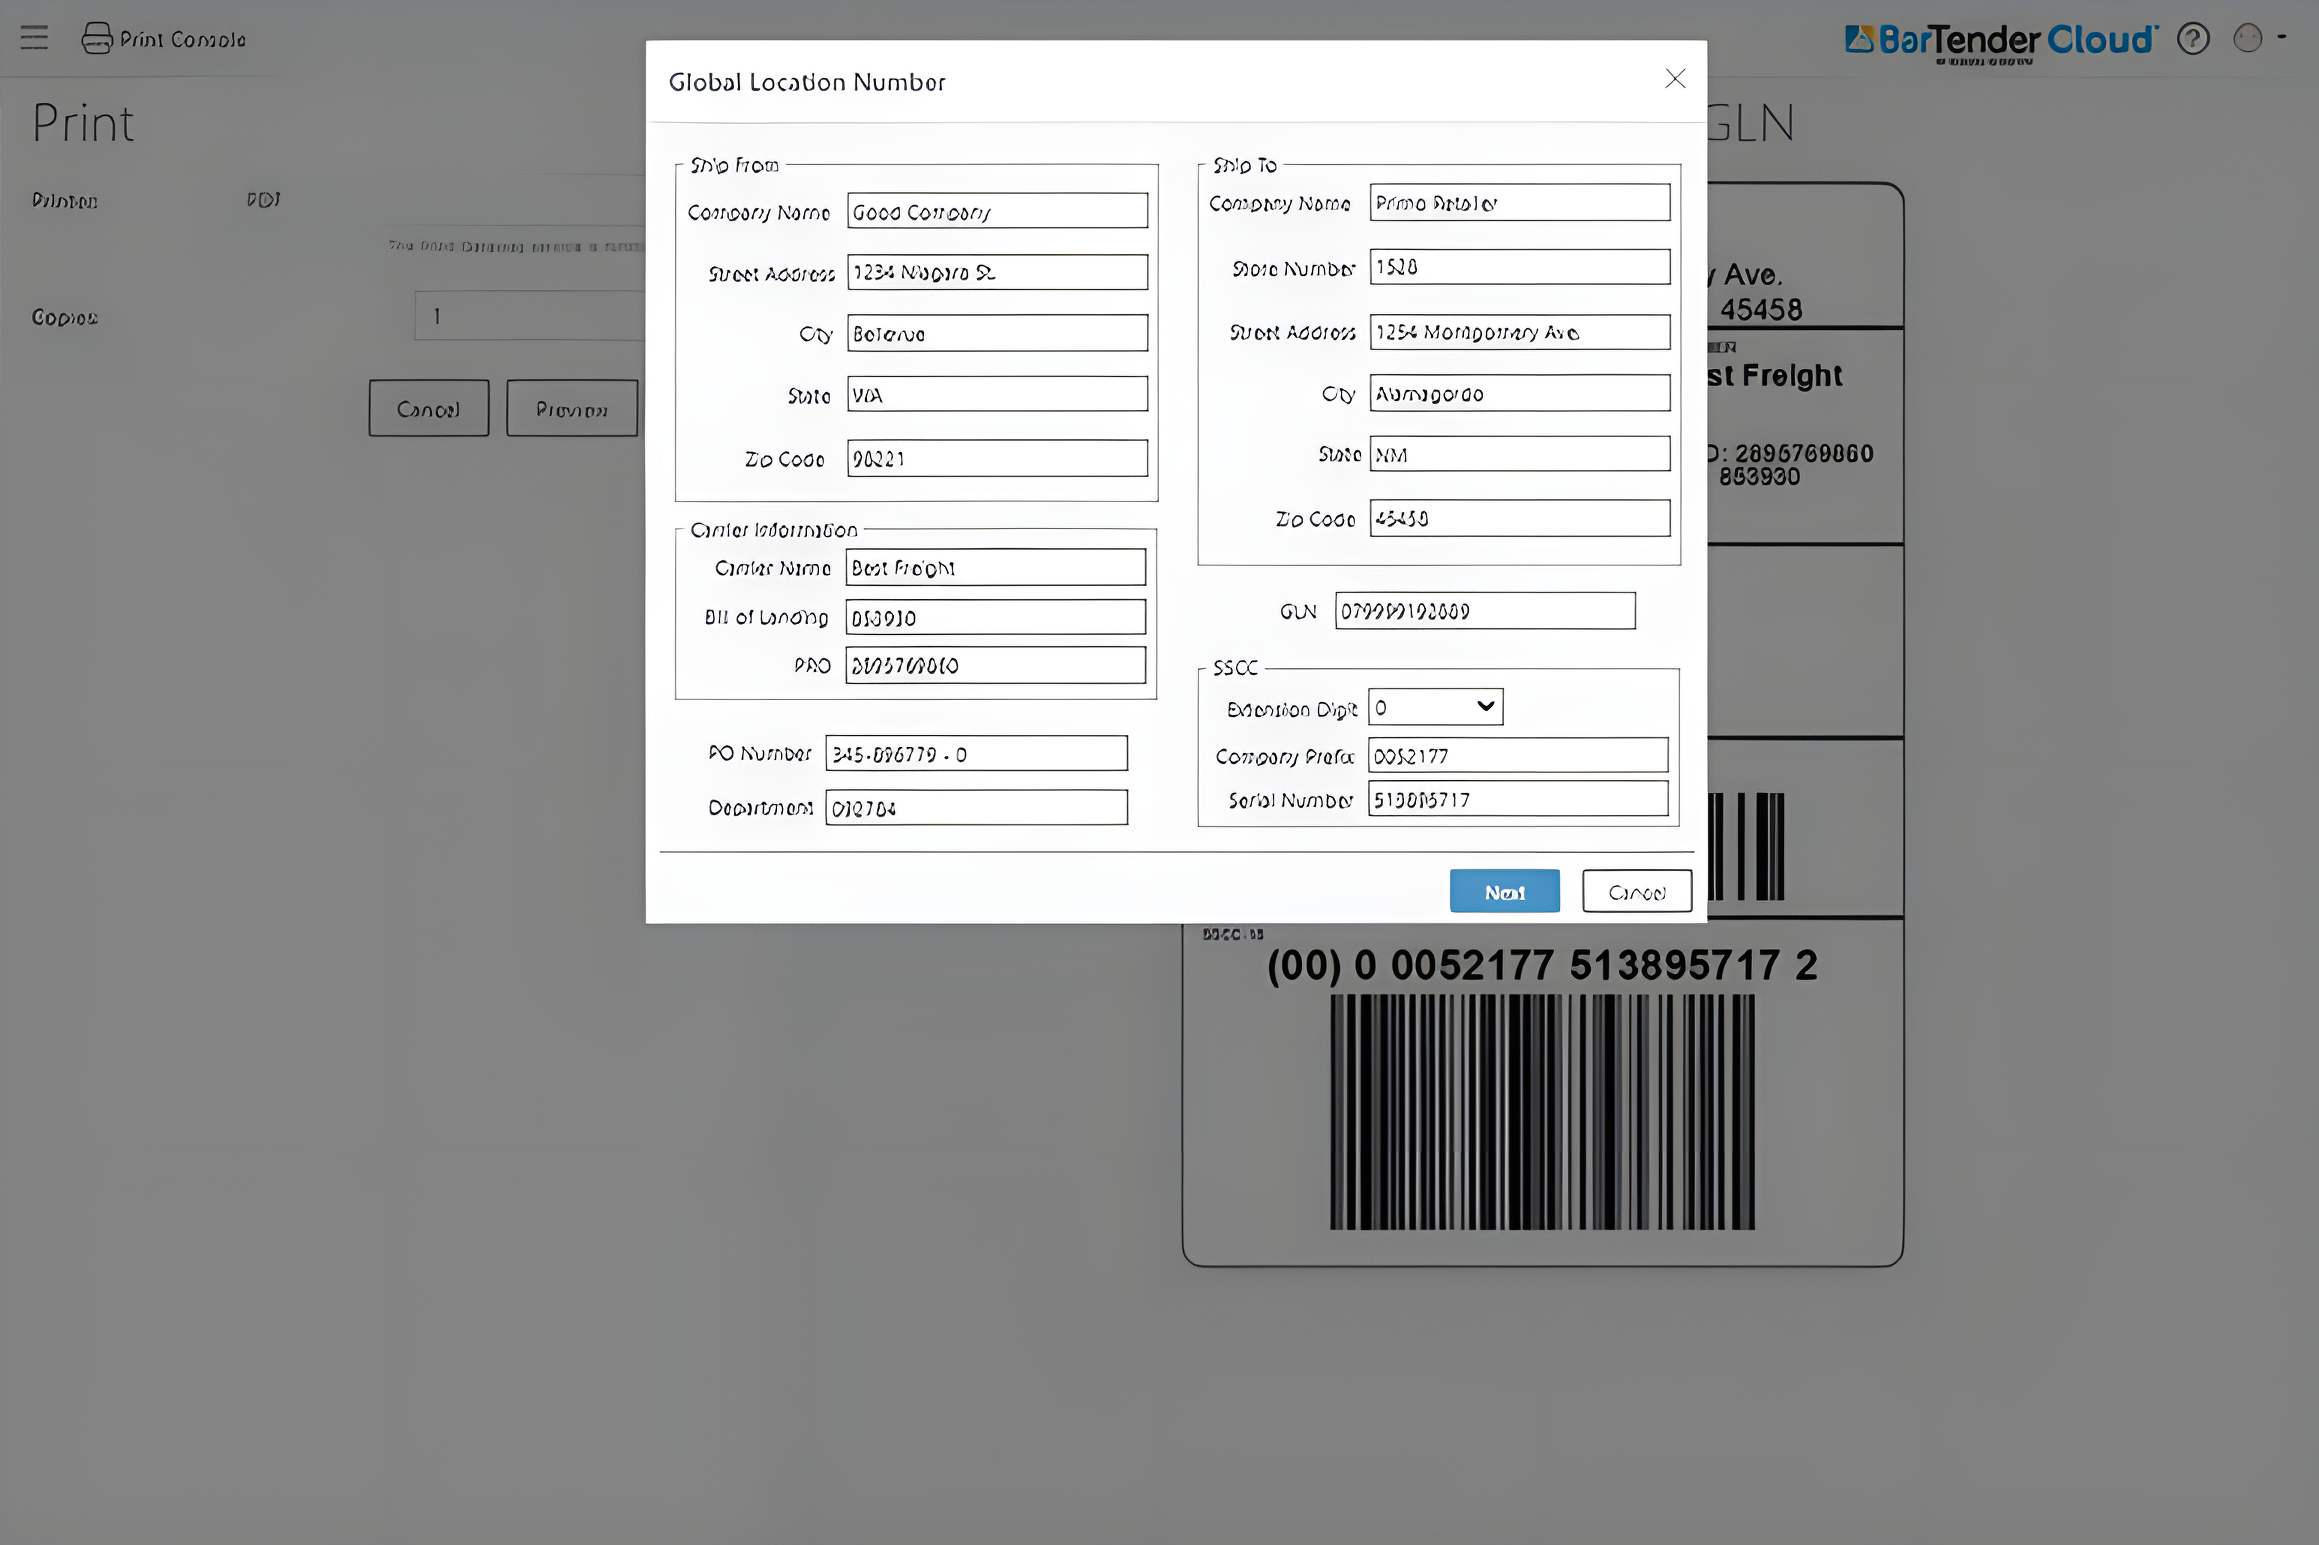
Task: Select the Company Prefix field
Action: pos(1518,755)
